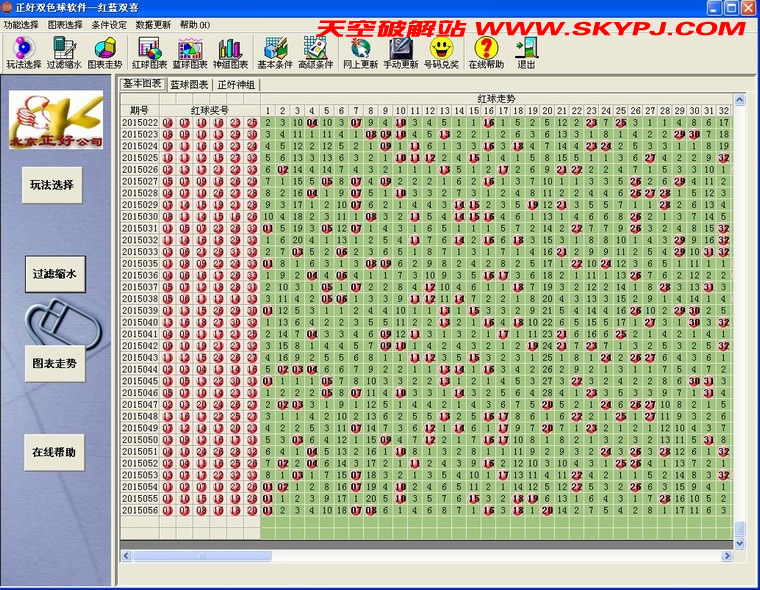Open 高级条件 settings icon

pos(316,52)
